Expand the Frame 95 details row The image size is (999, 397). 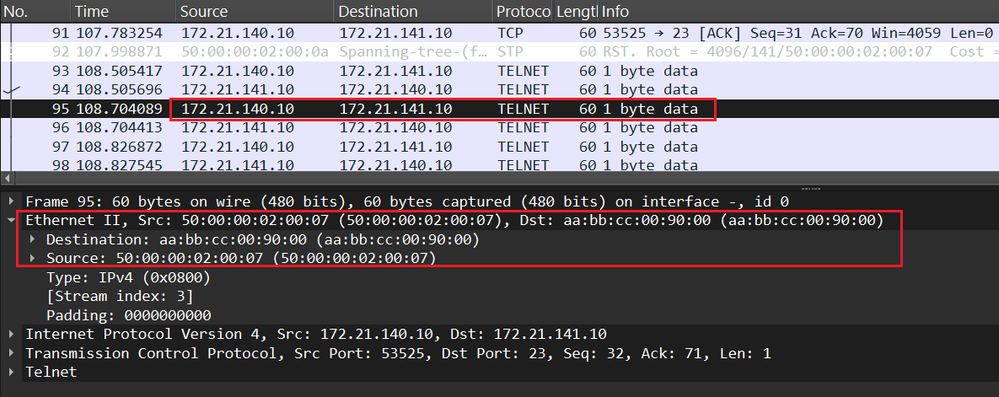(x=11, y=202)
